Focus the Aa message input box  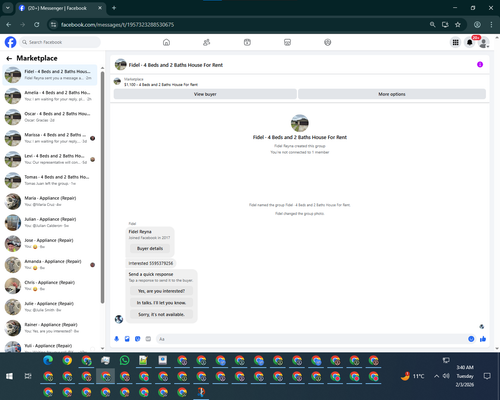(x=312, y=339)
